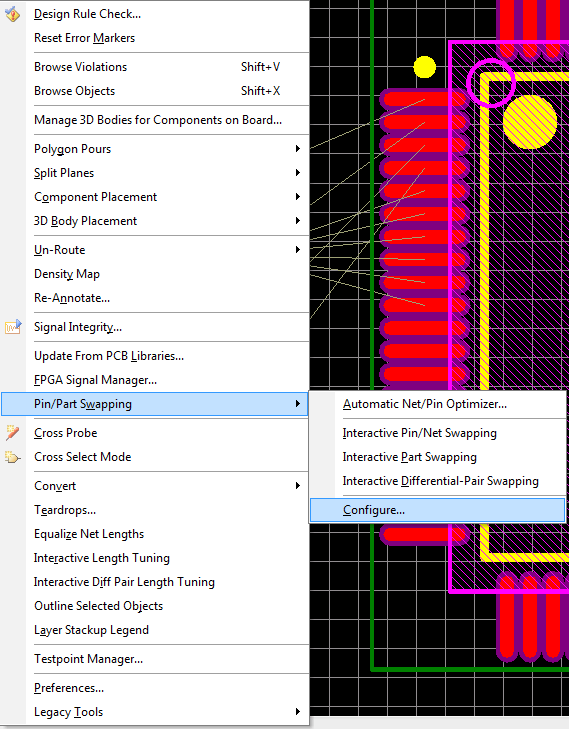
Task: Expand the Split Planes submenu arrow
Action: tap(298, 173)
